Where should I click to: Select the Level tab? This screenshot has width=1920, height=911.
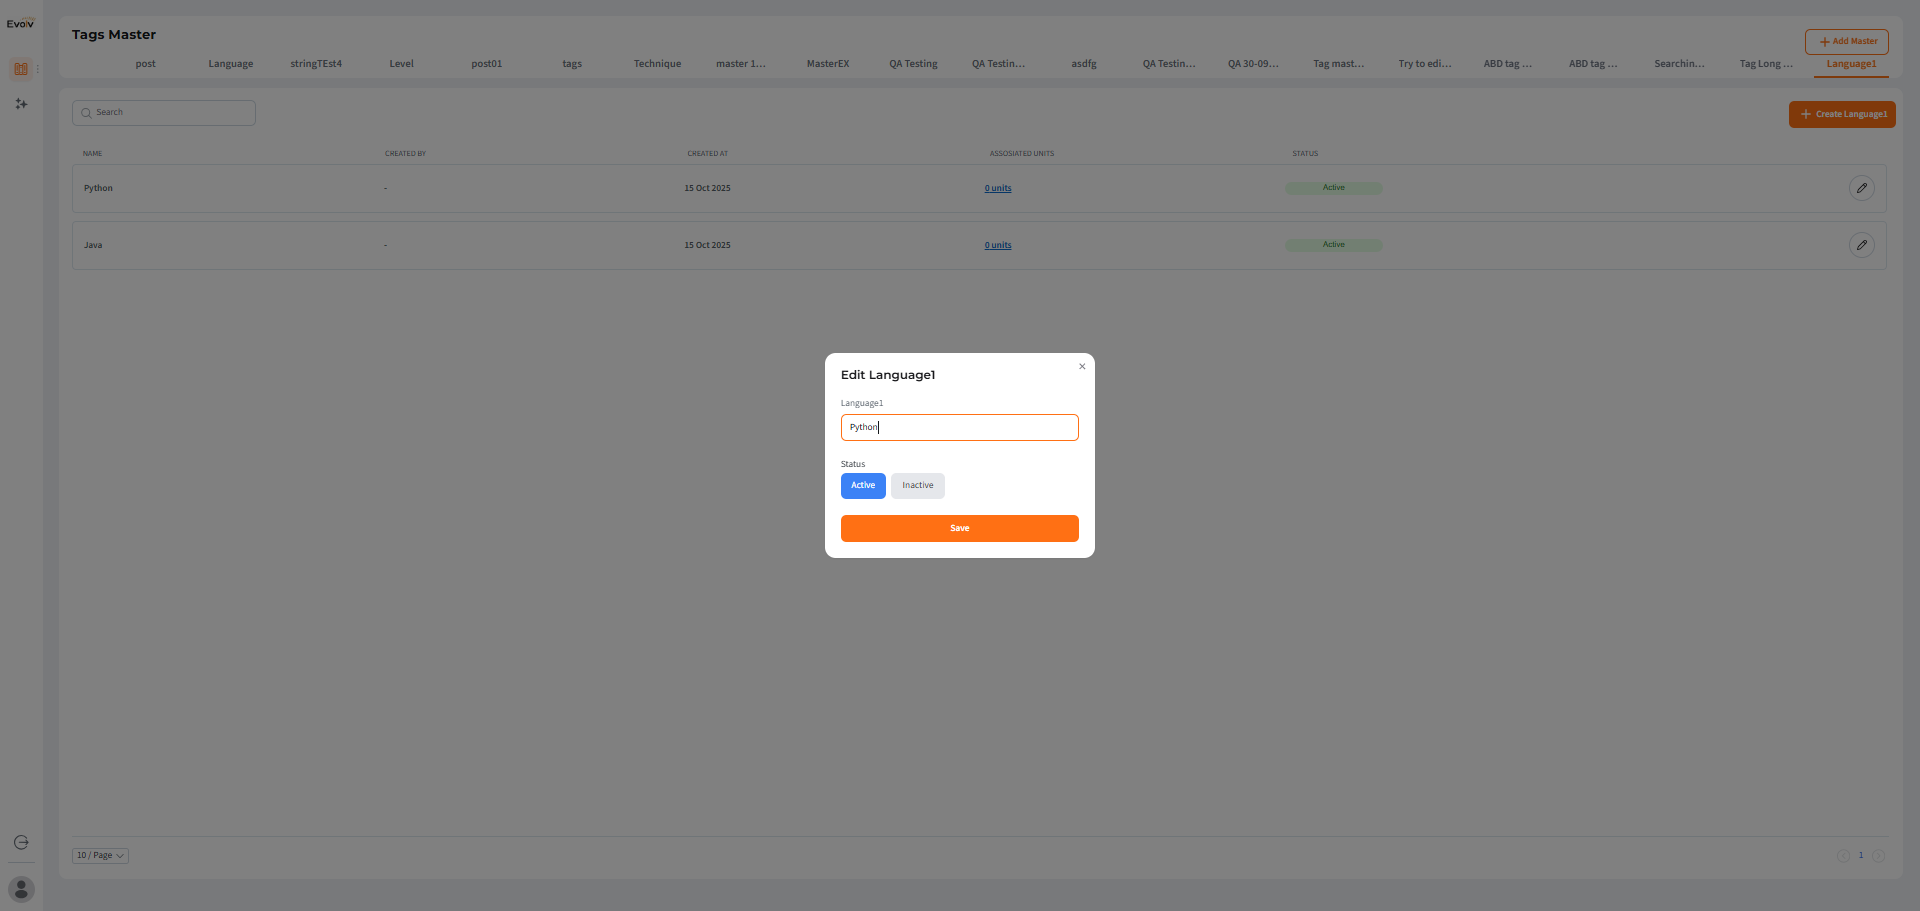click(x=401, y=64)
